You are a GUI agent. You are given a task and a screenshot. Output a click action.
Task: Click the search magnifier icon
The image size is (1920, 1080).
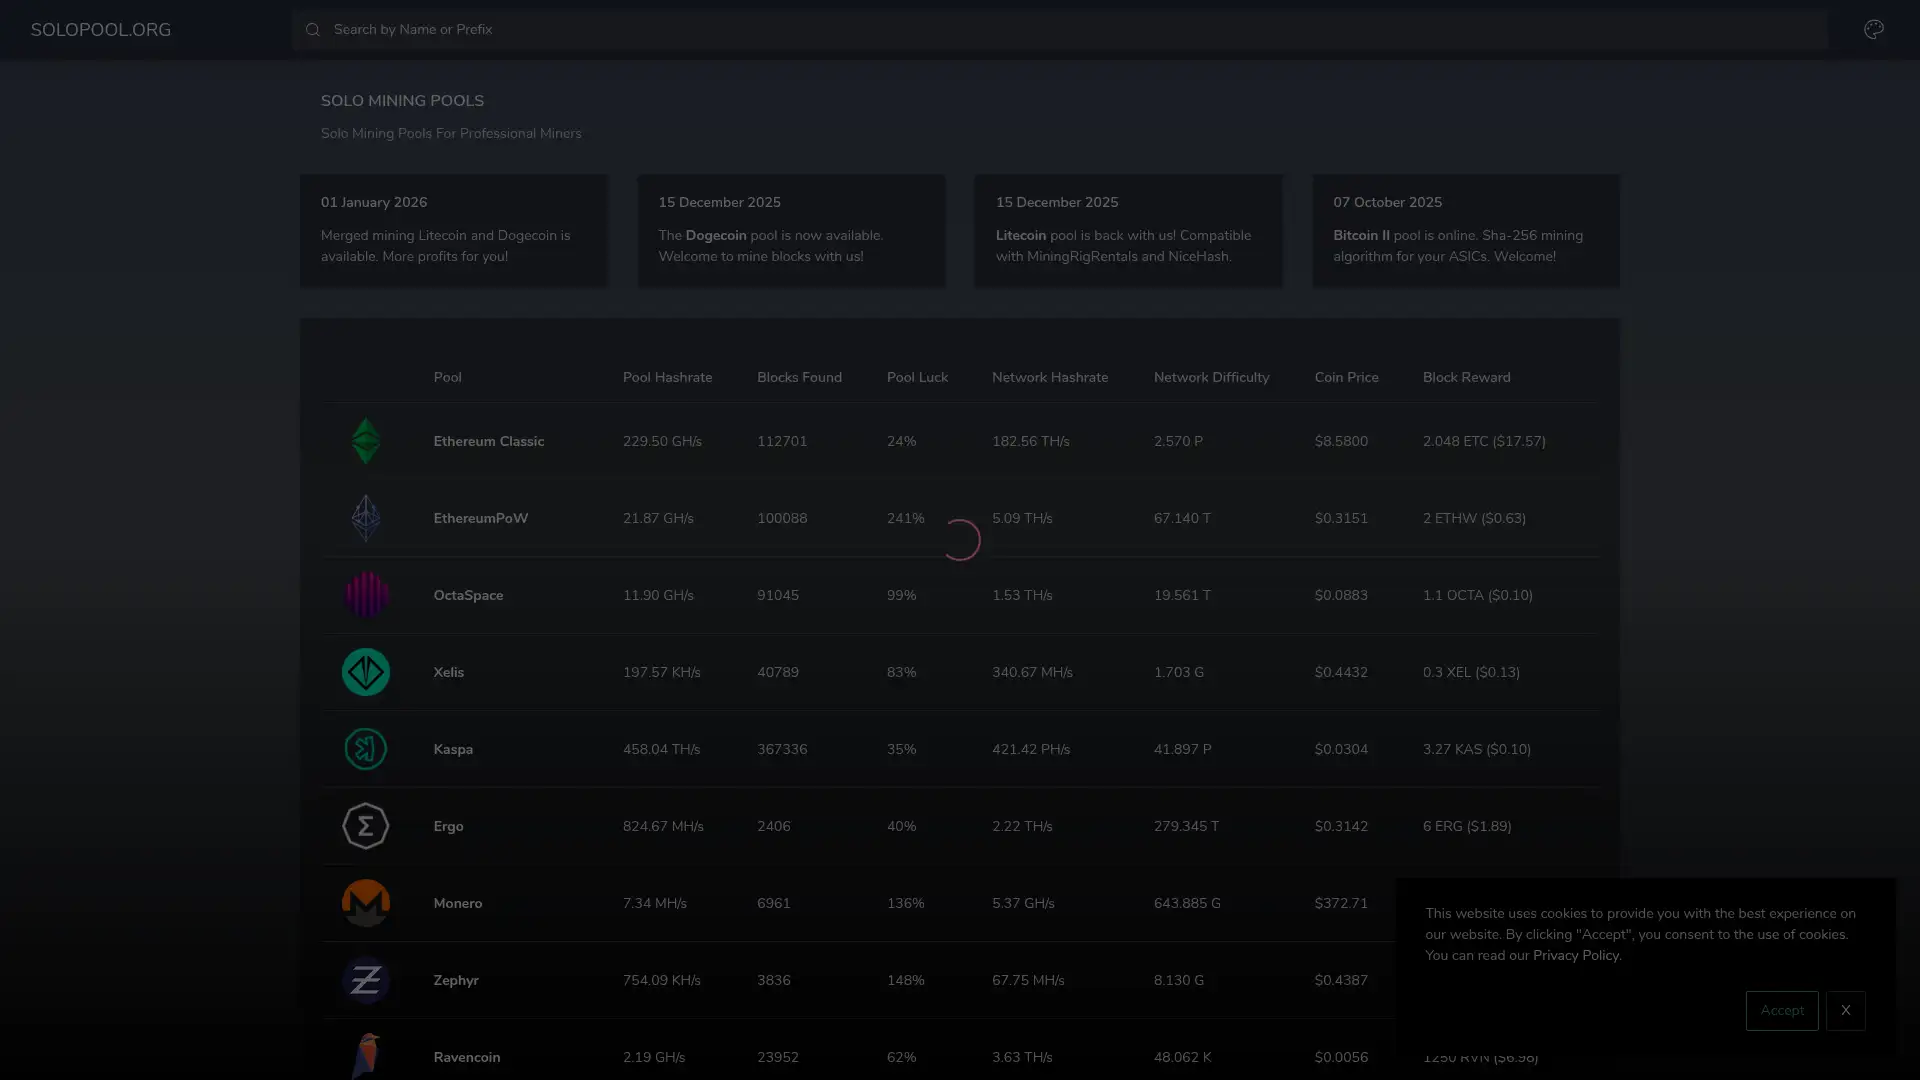pyautogui.click(x=313, y=29)
